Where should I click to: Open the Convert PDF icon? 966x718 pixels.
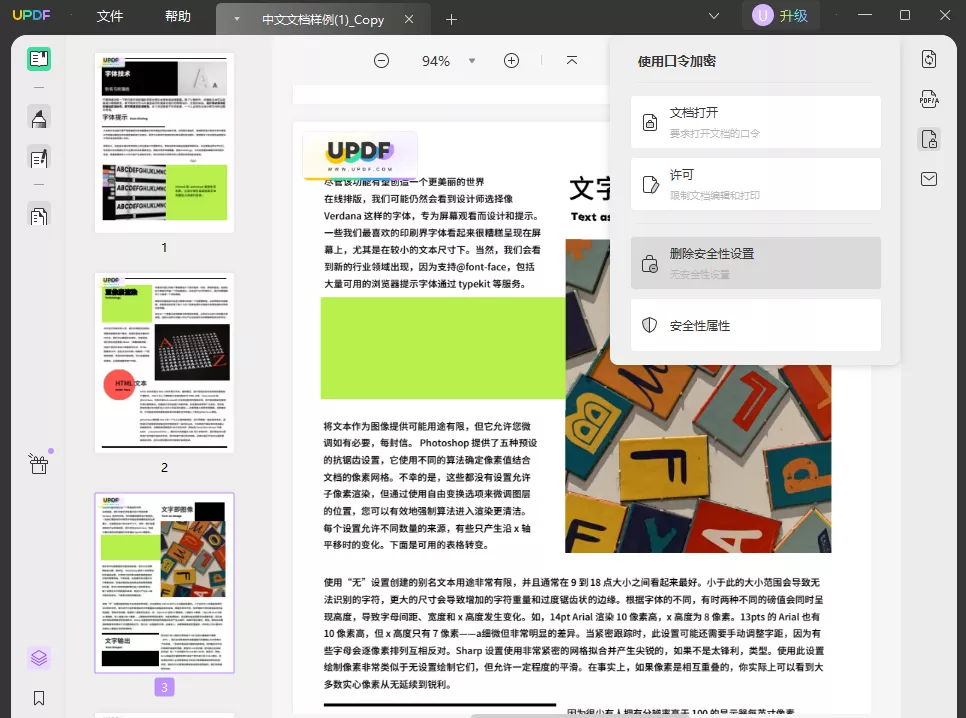pos(929,59)
